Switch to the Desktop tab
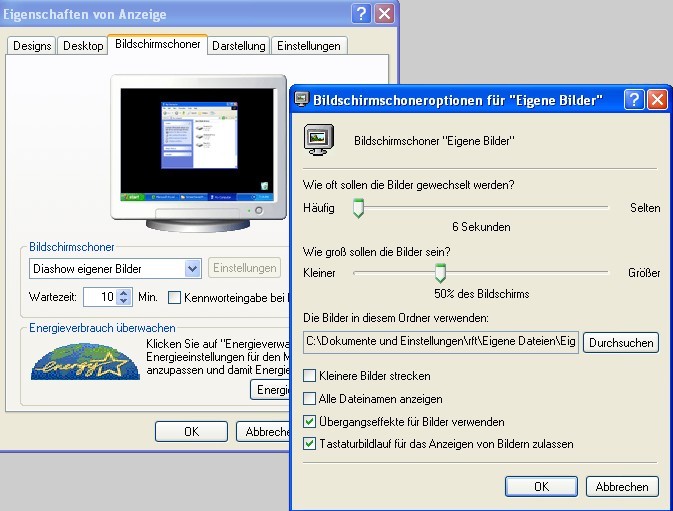Viewport: 673px width, 511px height. [x=83, y=46]
